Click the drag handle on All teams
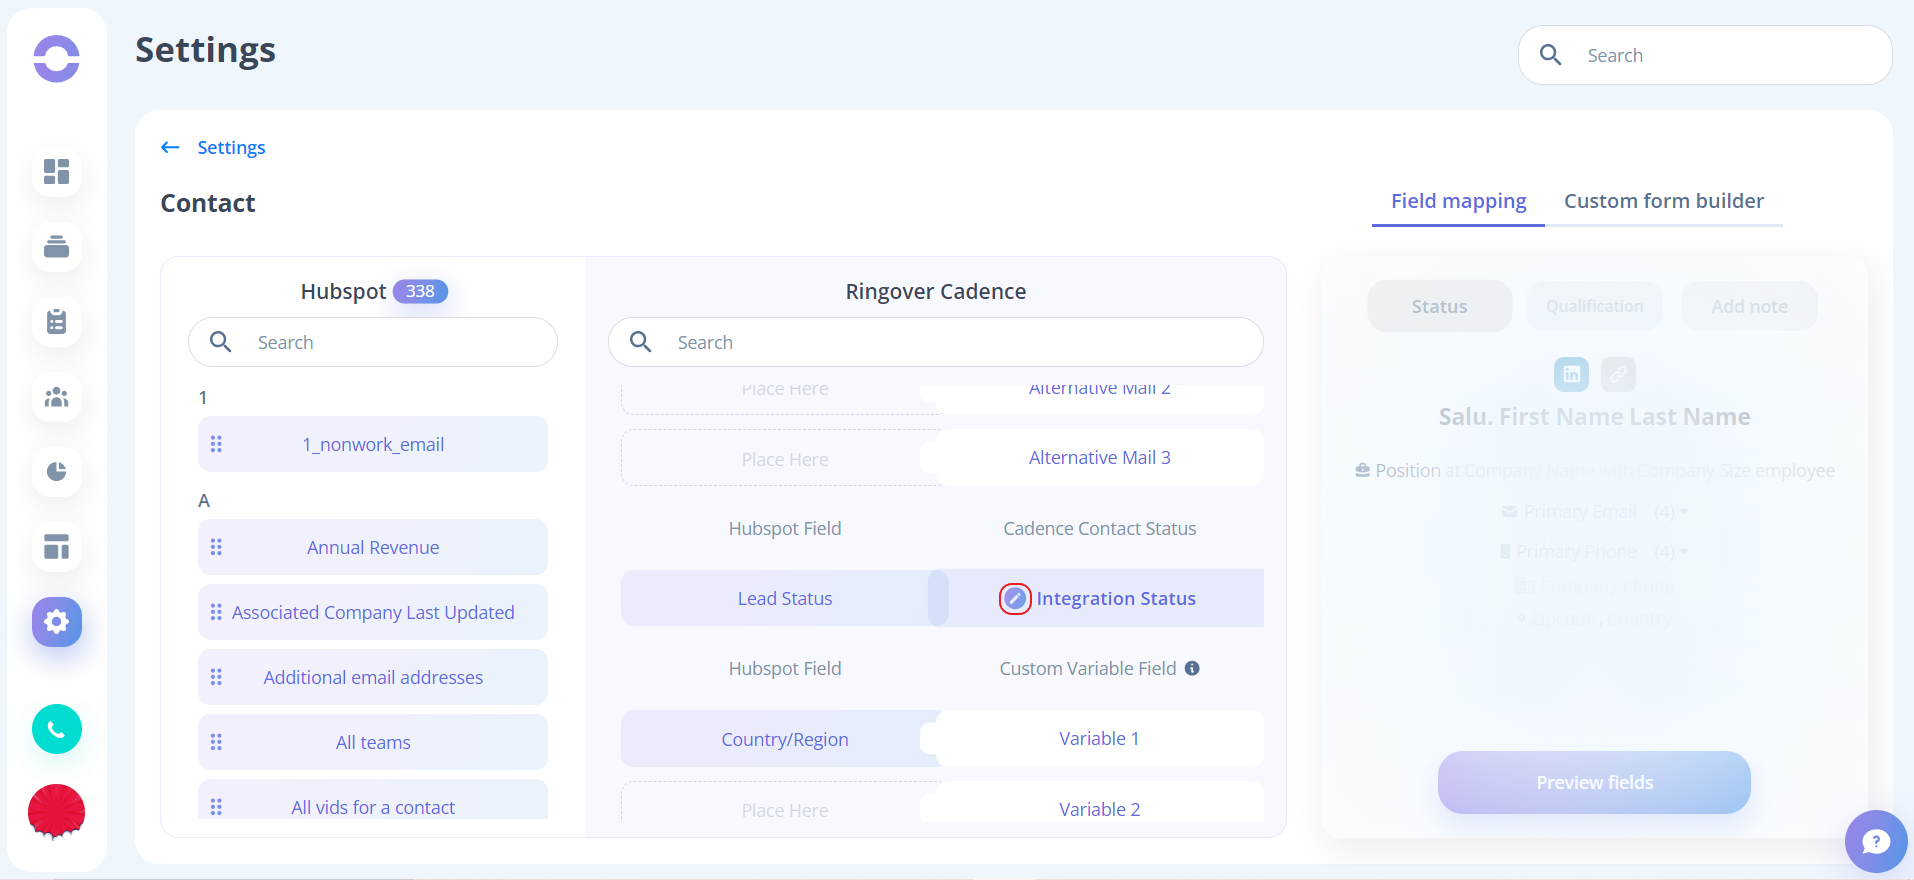This screenshot has height=880, width=1914. (x=216, y=742)
